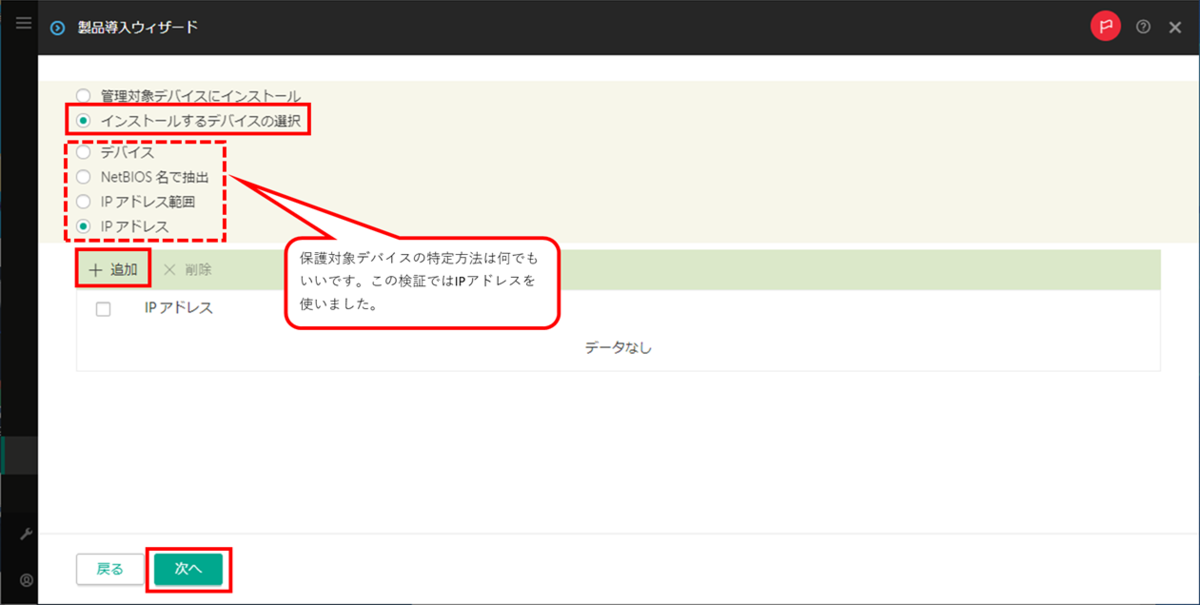
Task: Enable the IP アドレス範囲 option
Action: 82,202
